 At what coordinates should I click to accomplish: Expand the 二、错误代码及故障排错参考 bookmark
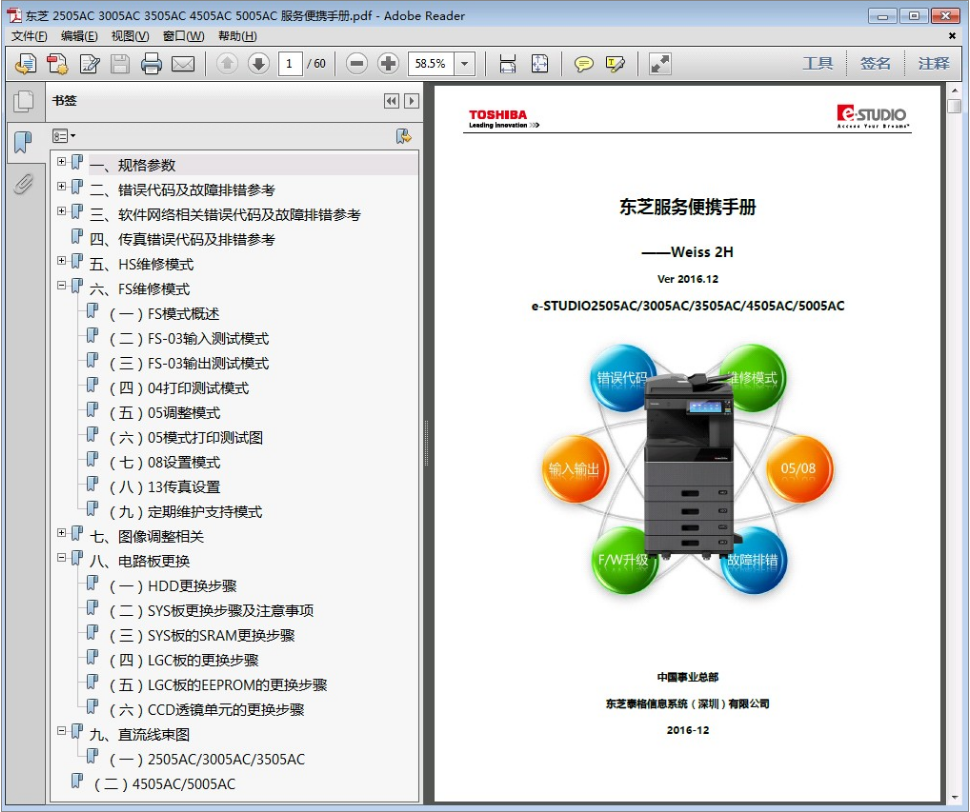click(x=61, y=186)
